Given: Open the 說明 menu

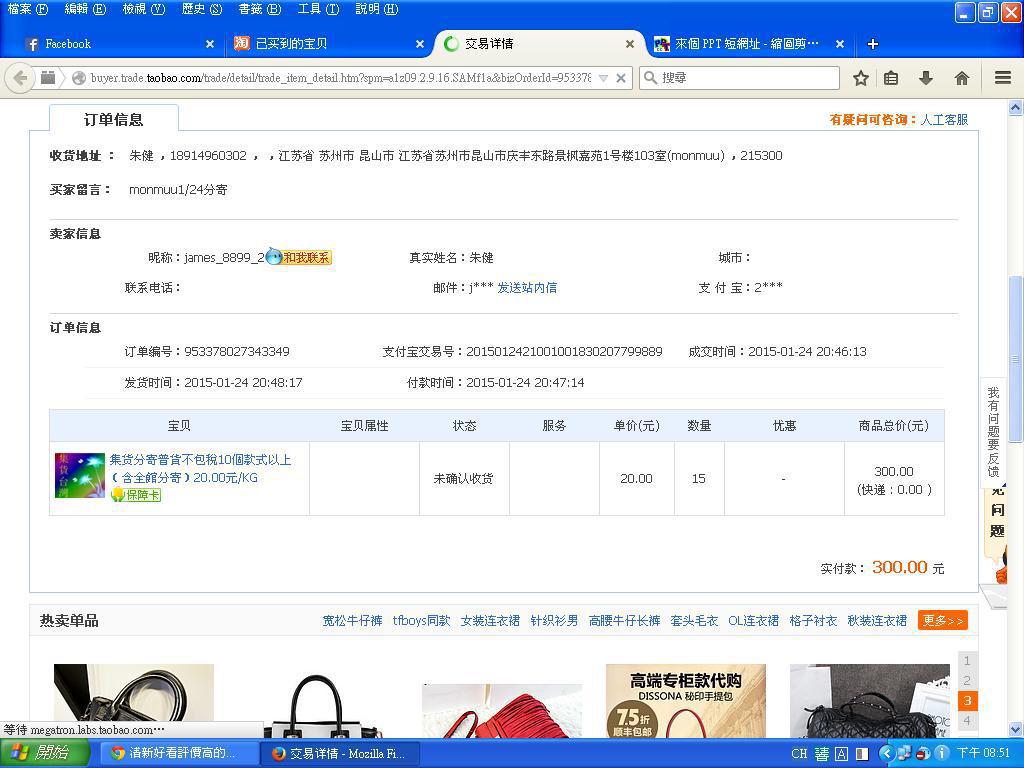Looking at the screenshot, I should point(376,9).
